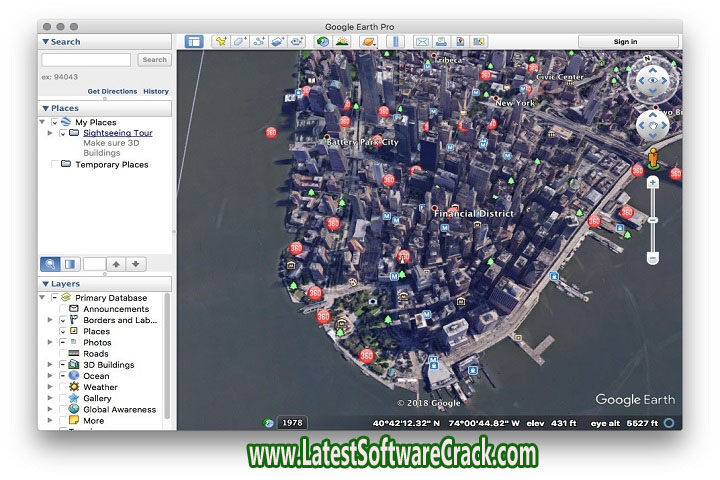Select the Add Polygon tool

point(239,41)
